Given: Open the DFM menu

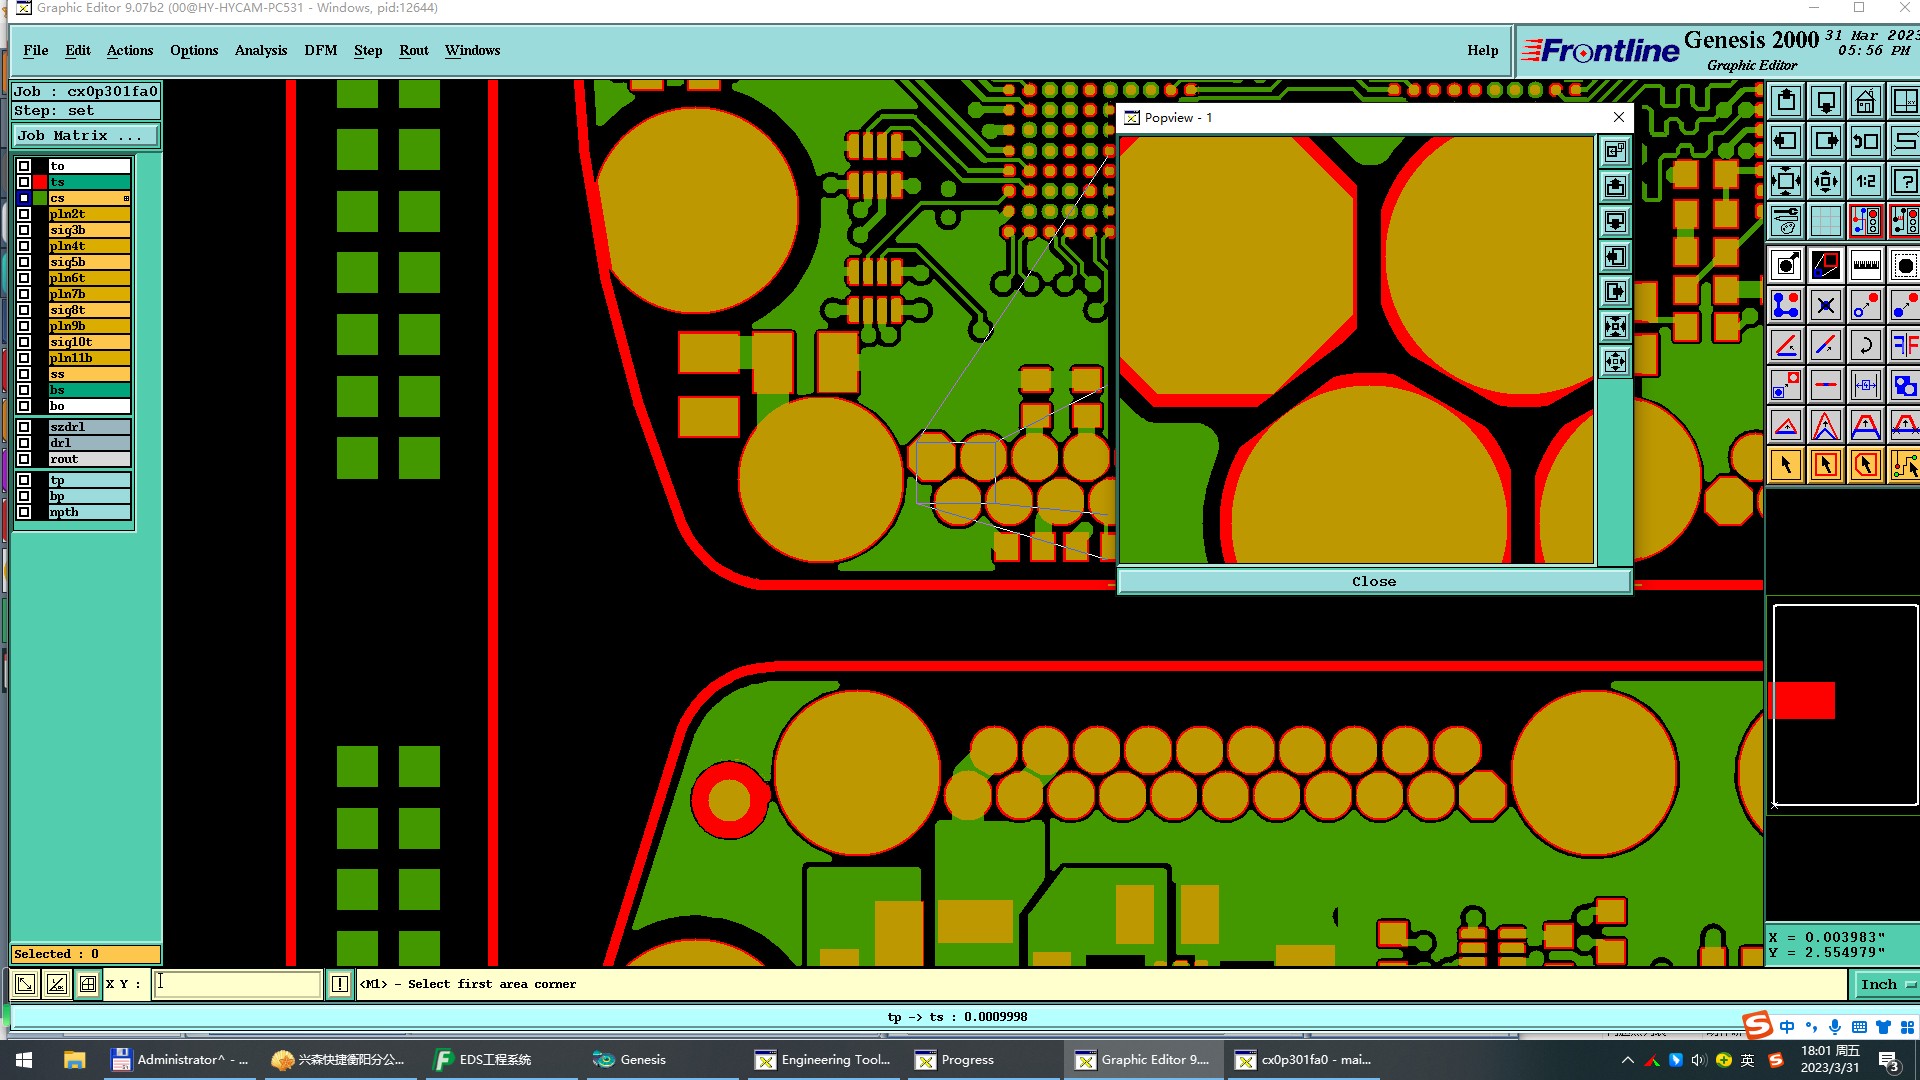Looking at the screenshot, I should pos(320,51).
